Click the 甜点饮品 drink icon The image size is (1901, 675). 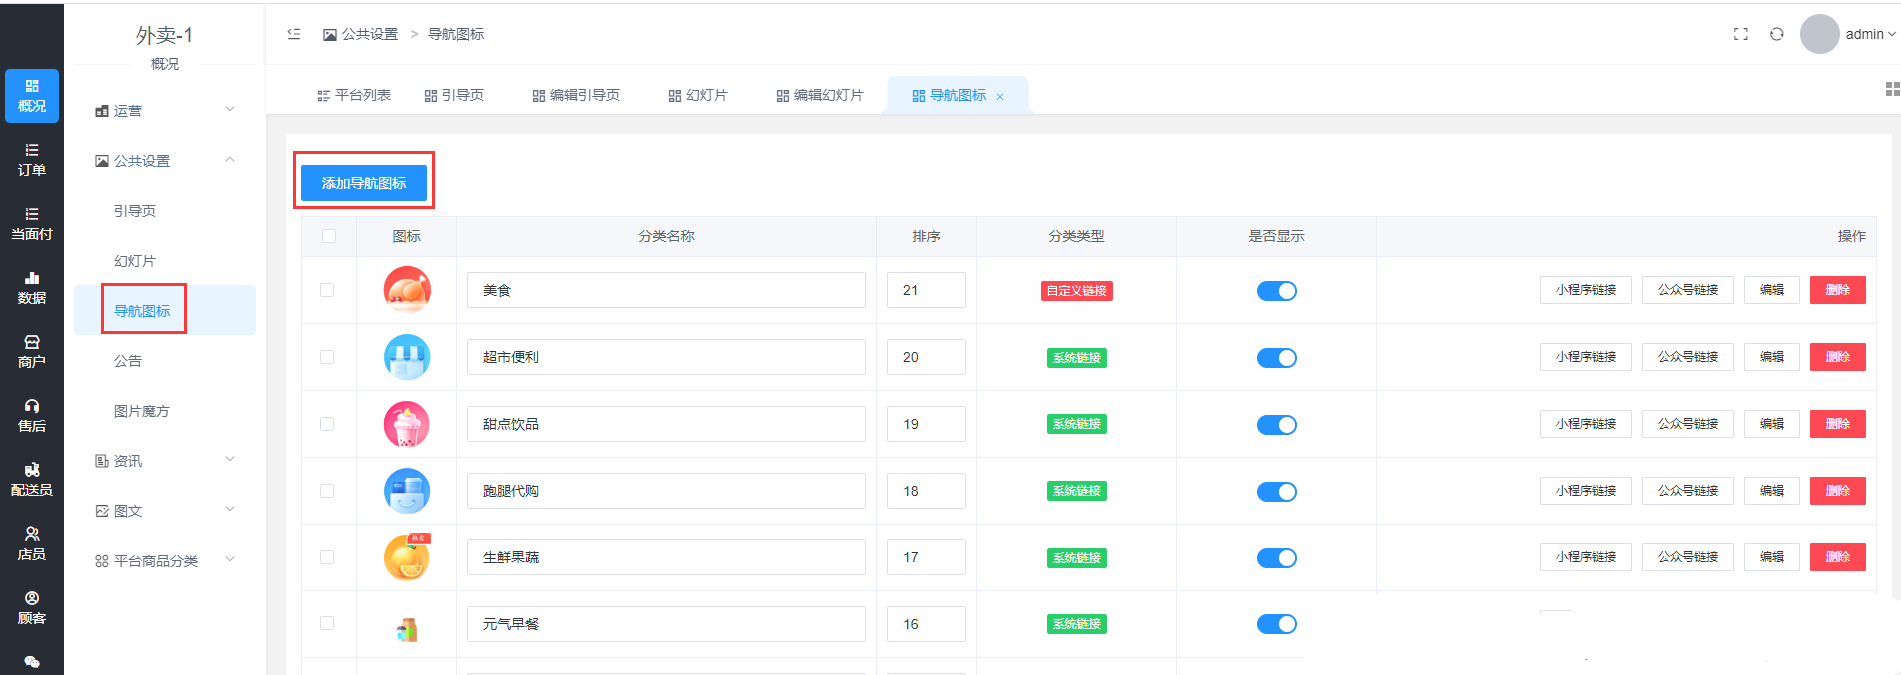pos(407,424)
